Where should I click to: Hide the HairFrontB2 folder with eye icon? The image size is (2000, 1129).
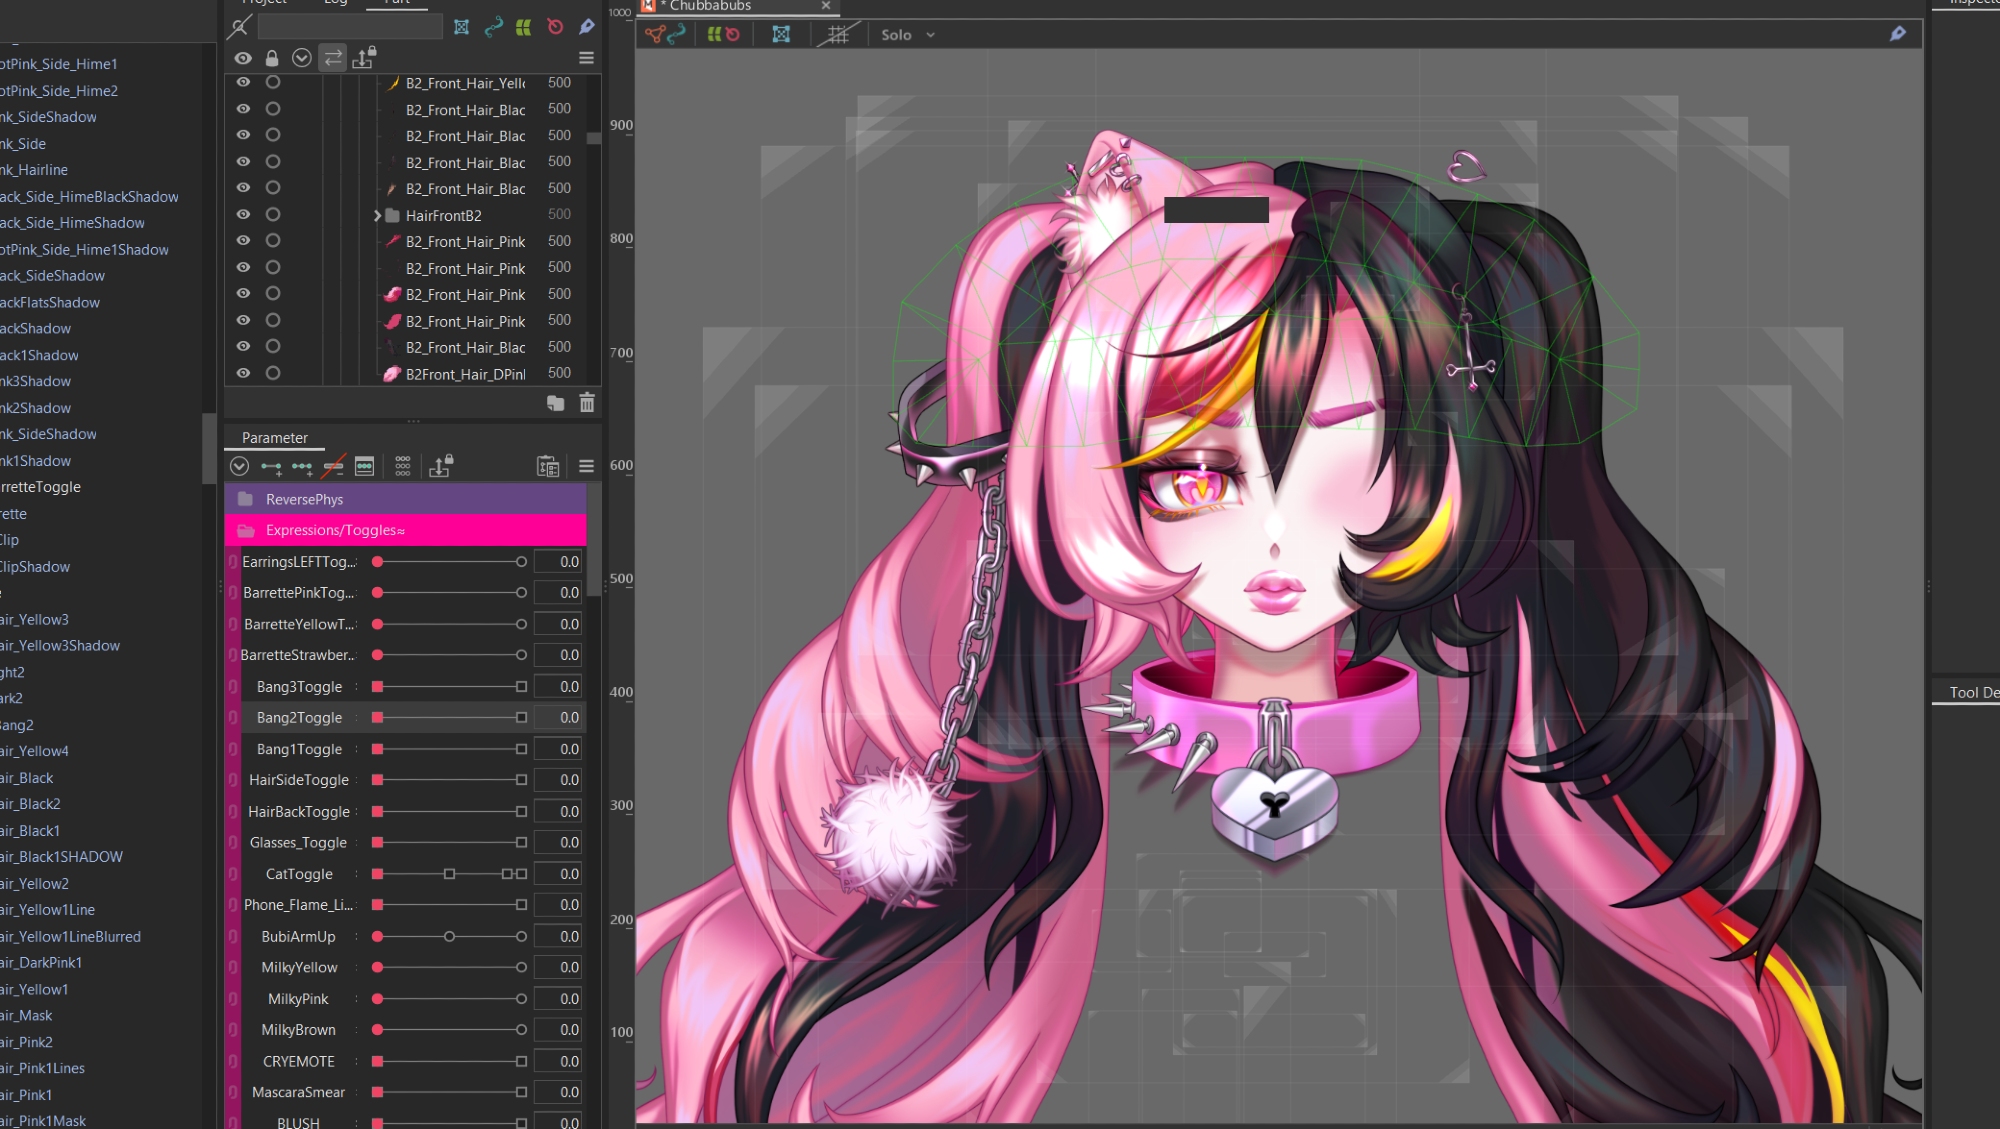243,215
